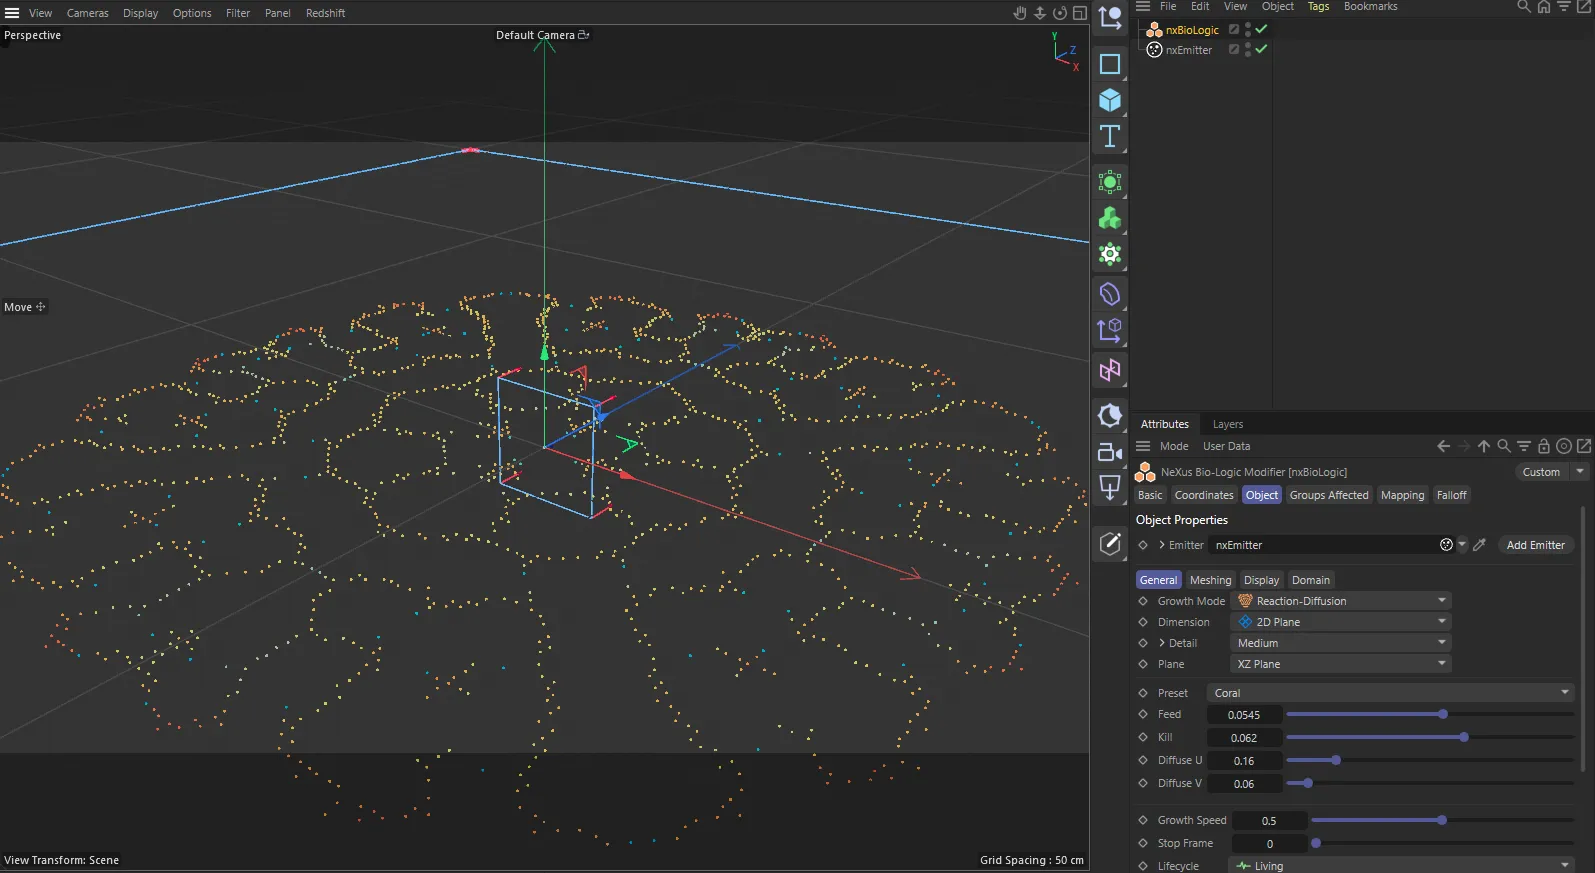Open the viewport Cameras menu
This screenshot has width=1595, height=873.
[x=88, y=13]
